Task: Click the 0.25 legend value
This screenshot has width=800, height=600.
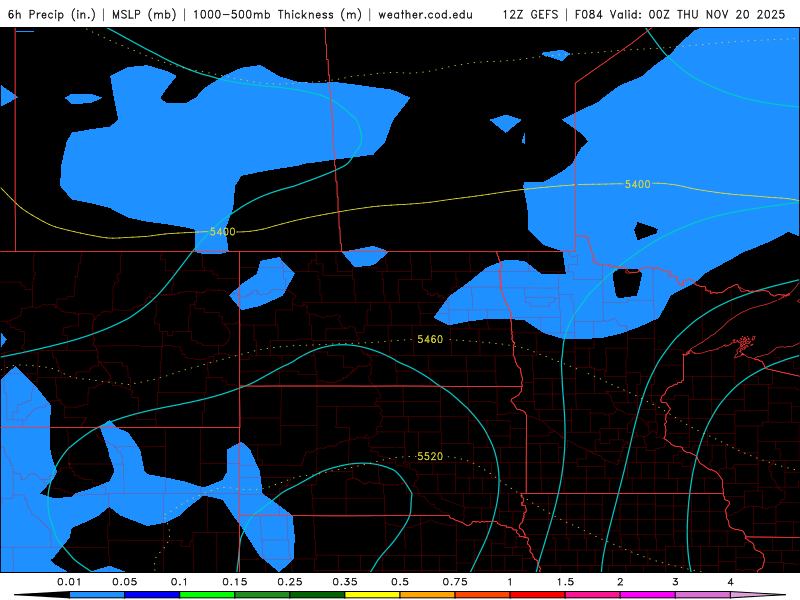Action: [x=290, y=582]
